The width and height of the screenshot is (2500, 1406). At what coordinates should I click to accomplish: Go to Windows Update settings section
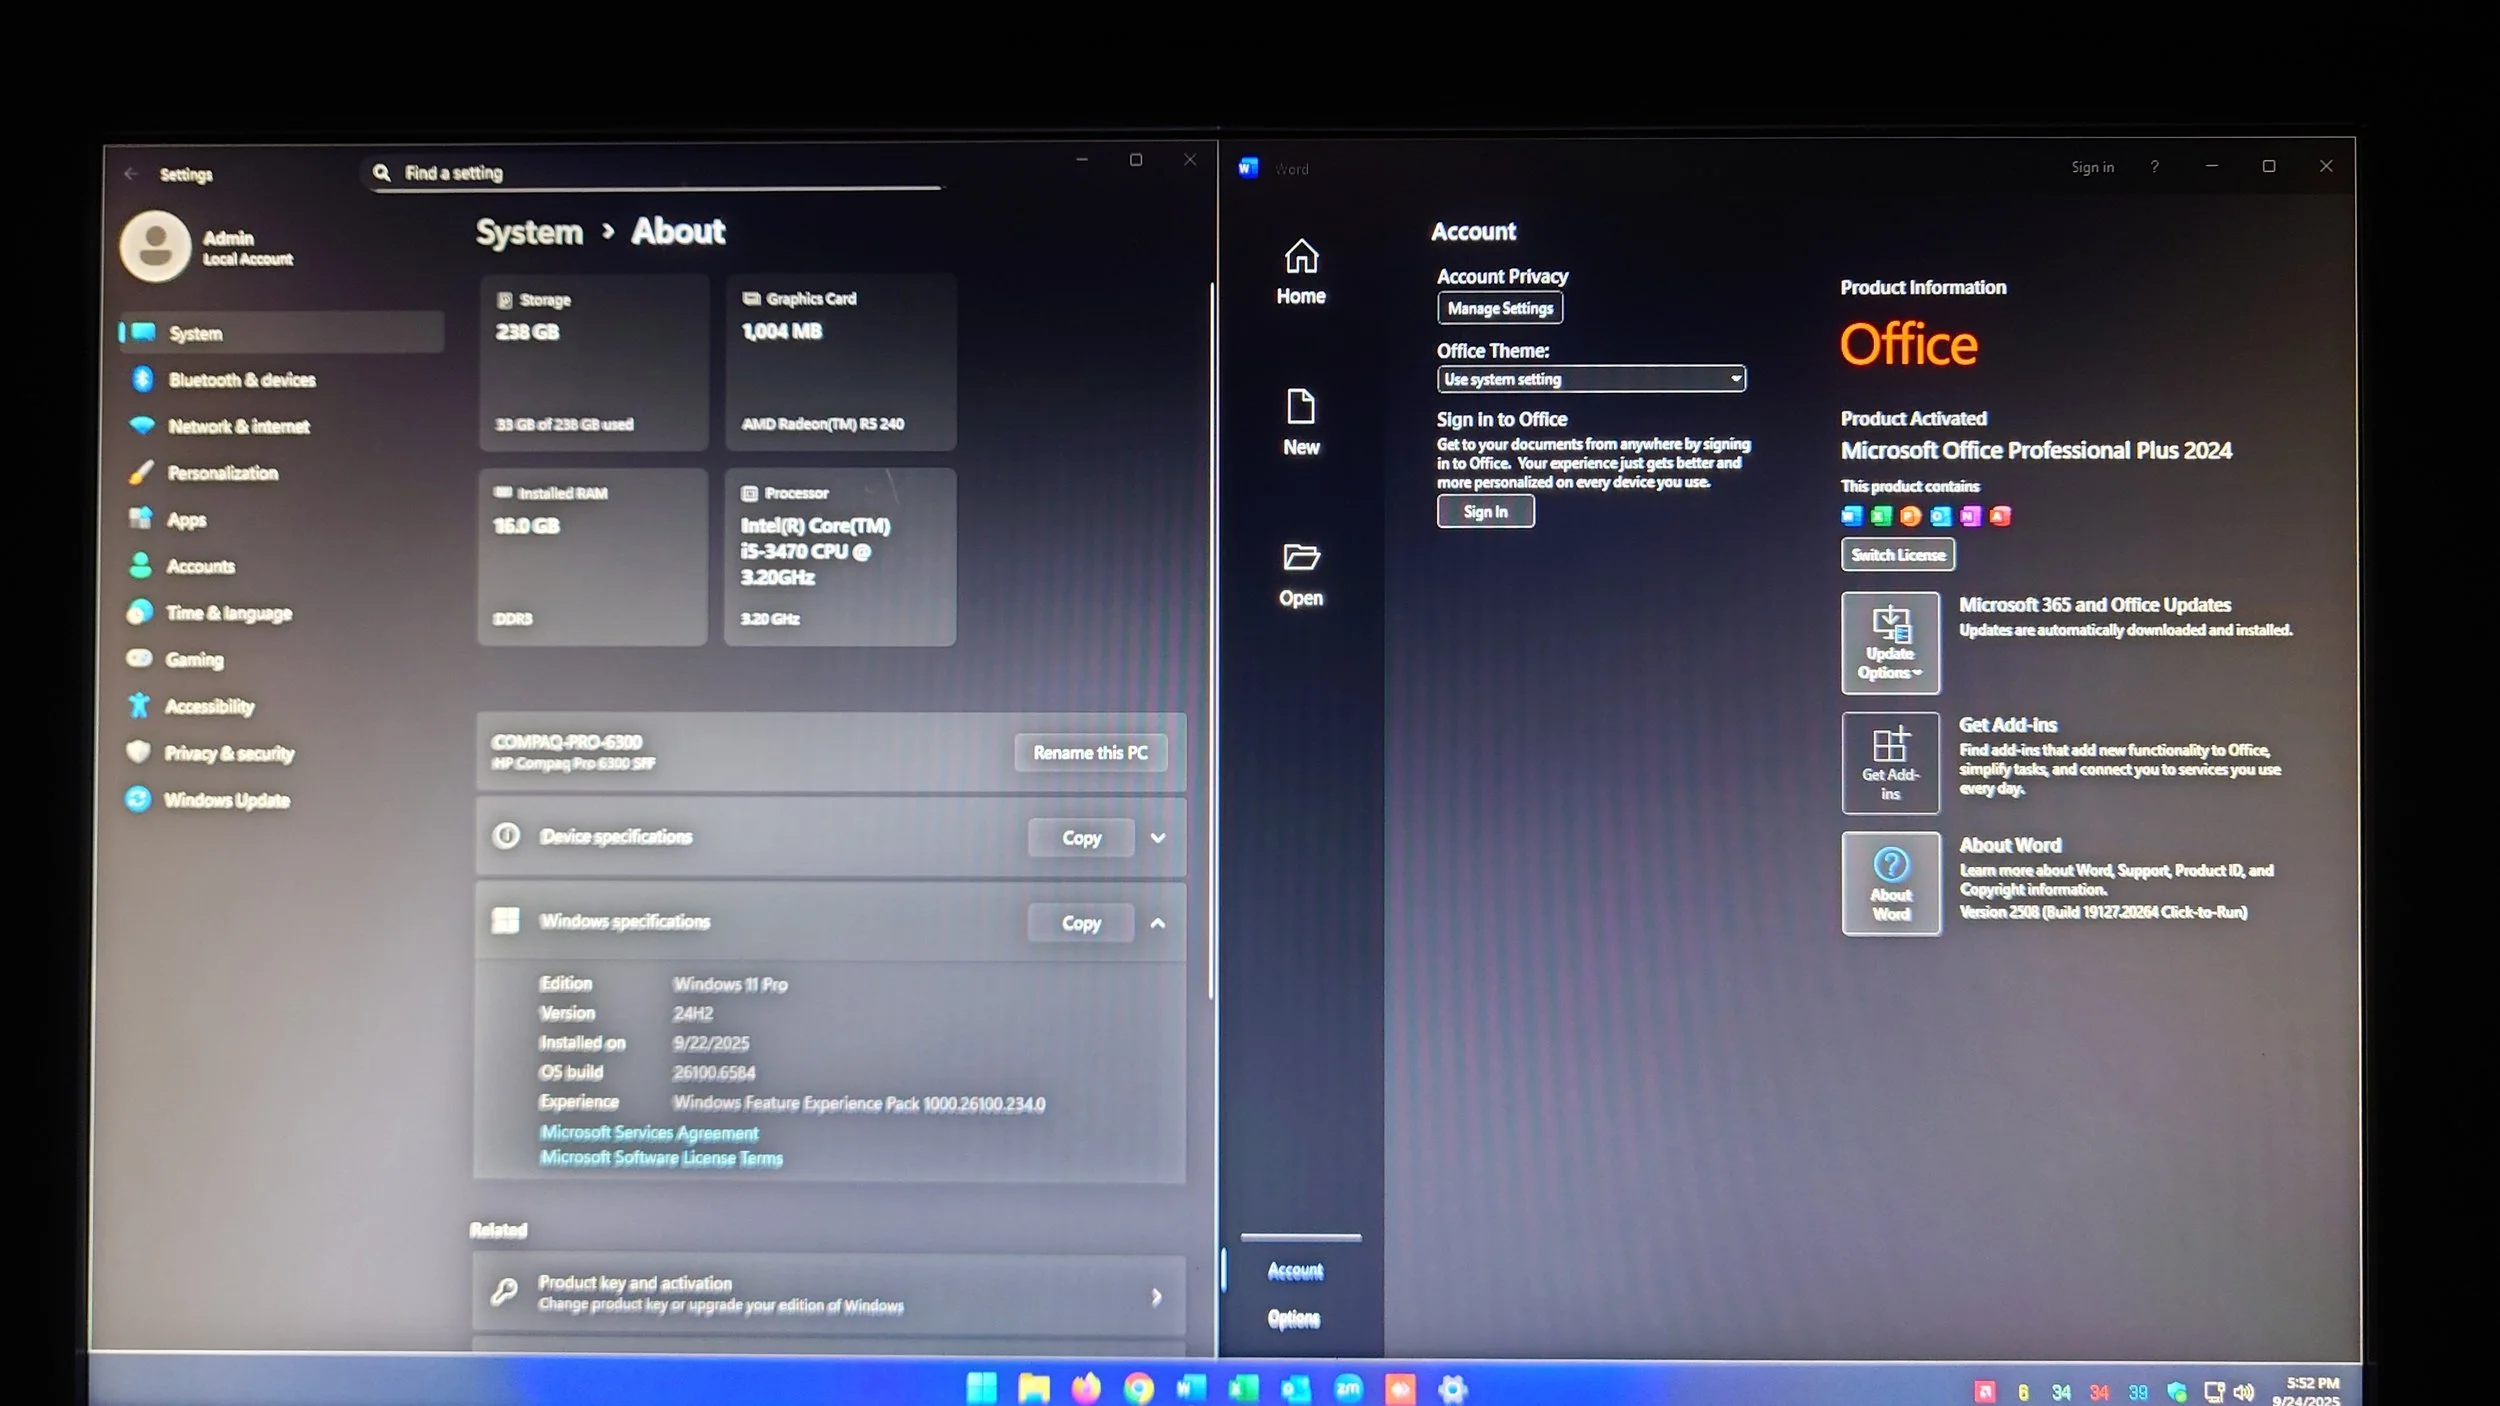tap(226, 800)
